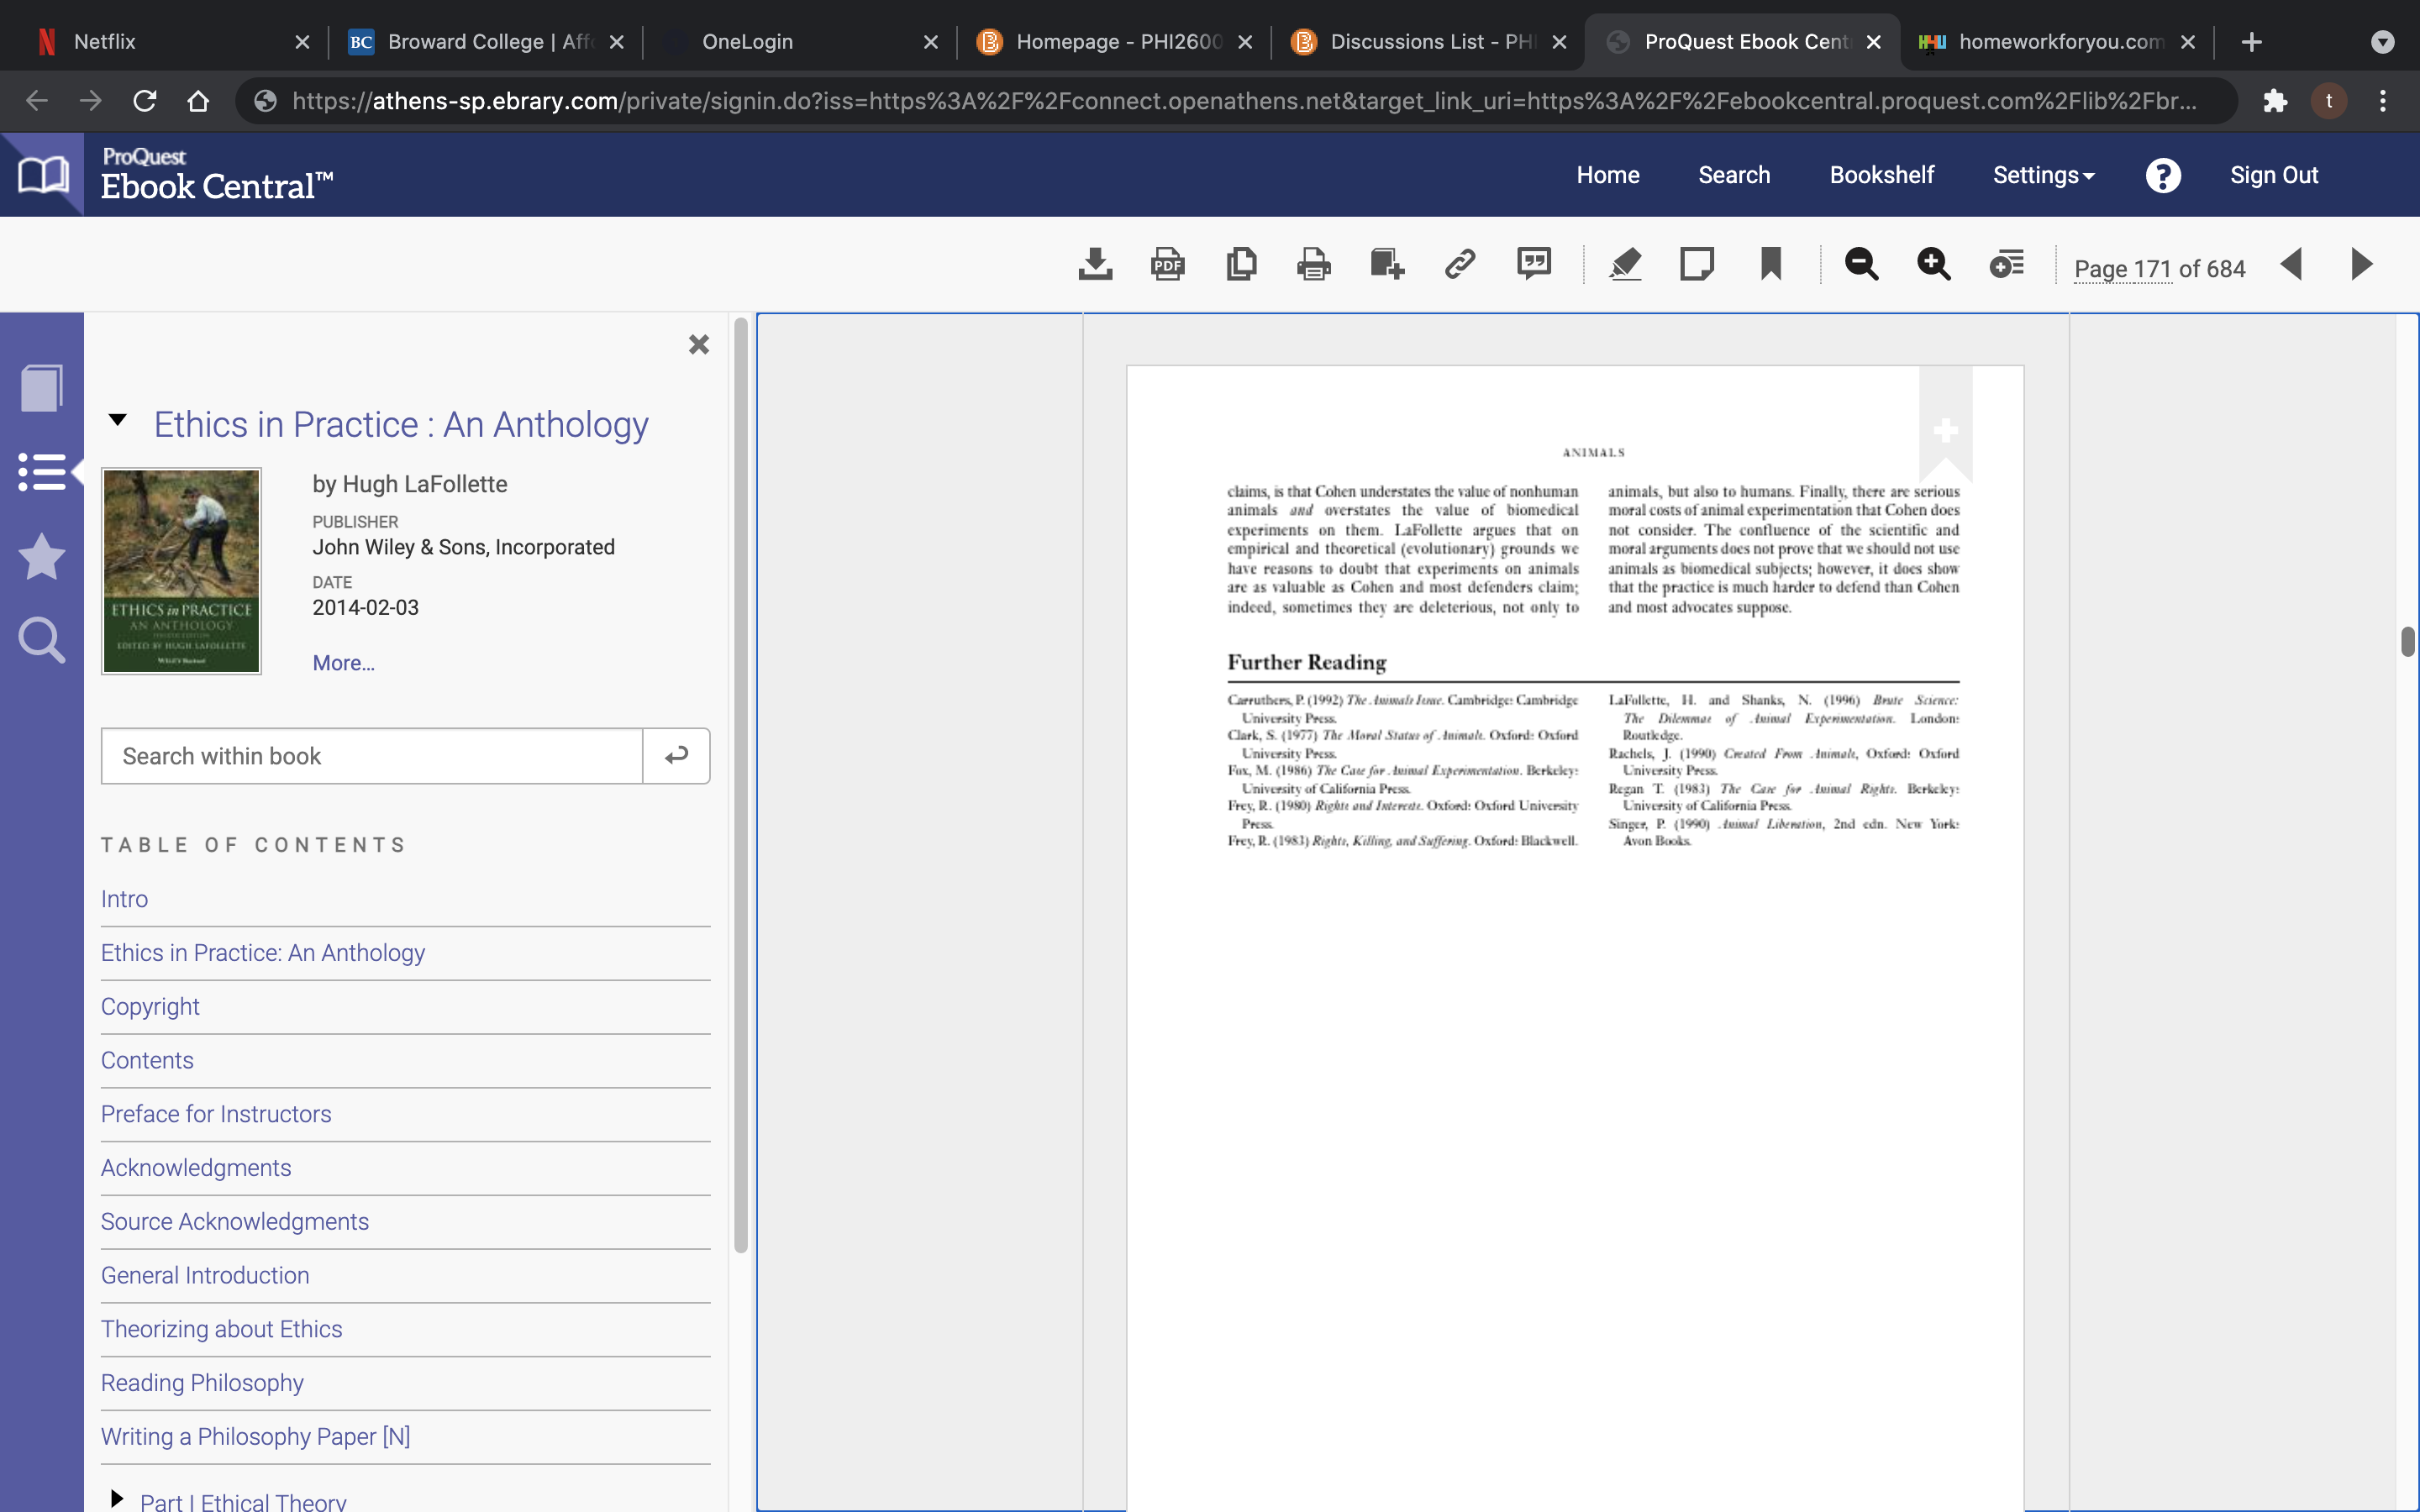Viewport: 2420px width, 1512px height.
Task: Select table of contents sidebar icon
Action: 42,472
